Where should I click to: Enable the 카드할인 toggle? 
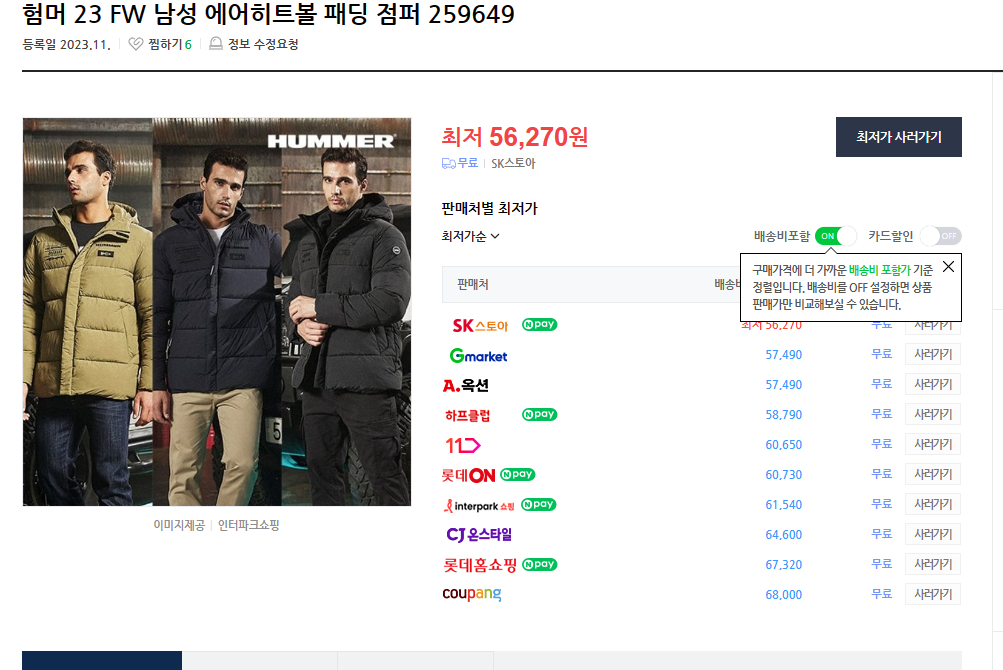(x=940, y=236)
